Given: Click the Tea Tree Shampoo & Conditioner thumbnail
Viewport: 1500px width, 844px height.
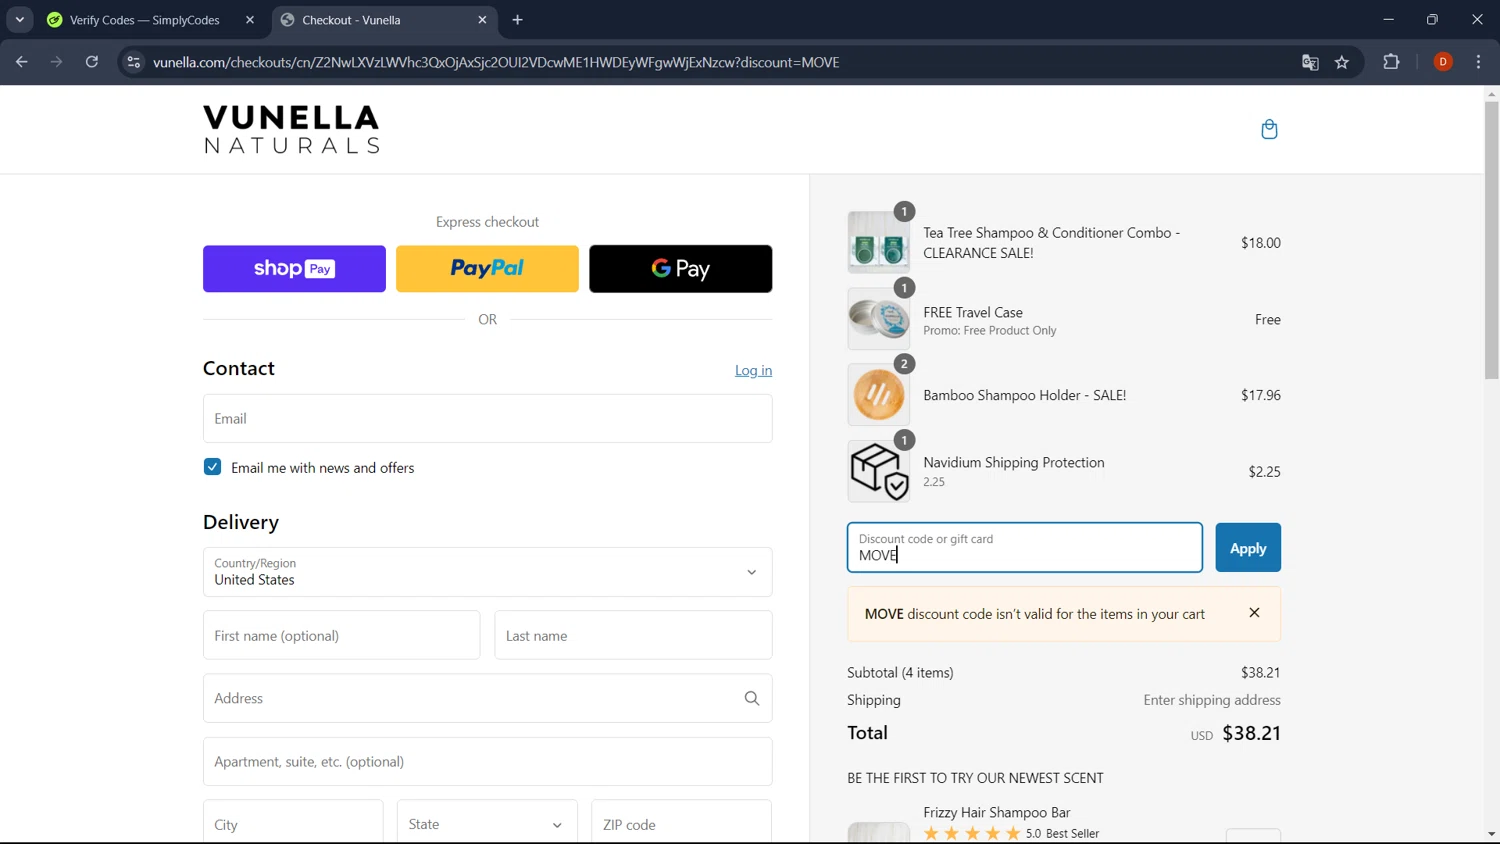Looking at the screenshot, I should (879, 242).
